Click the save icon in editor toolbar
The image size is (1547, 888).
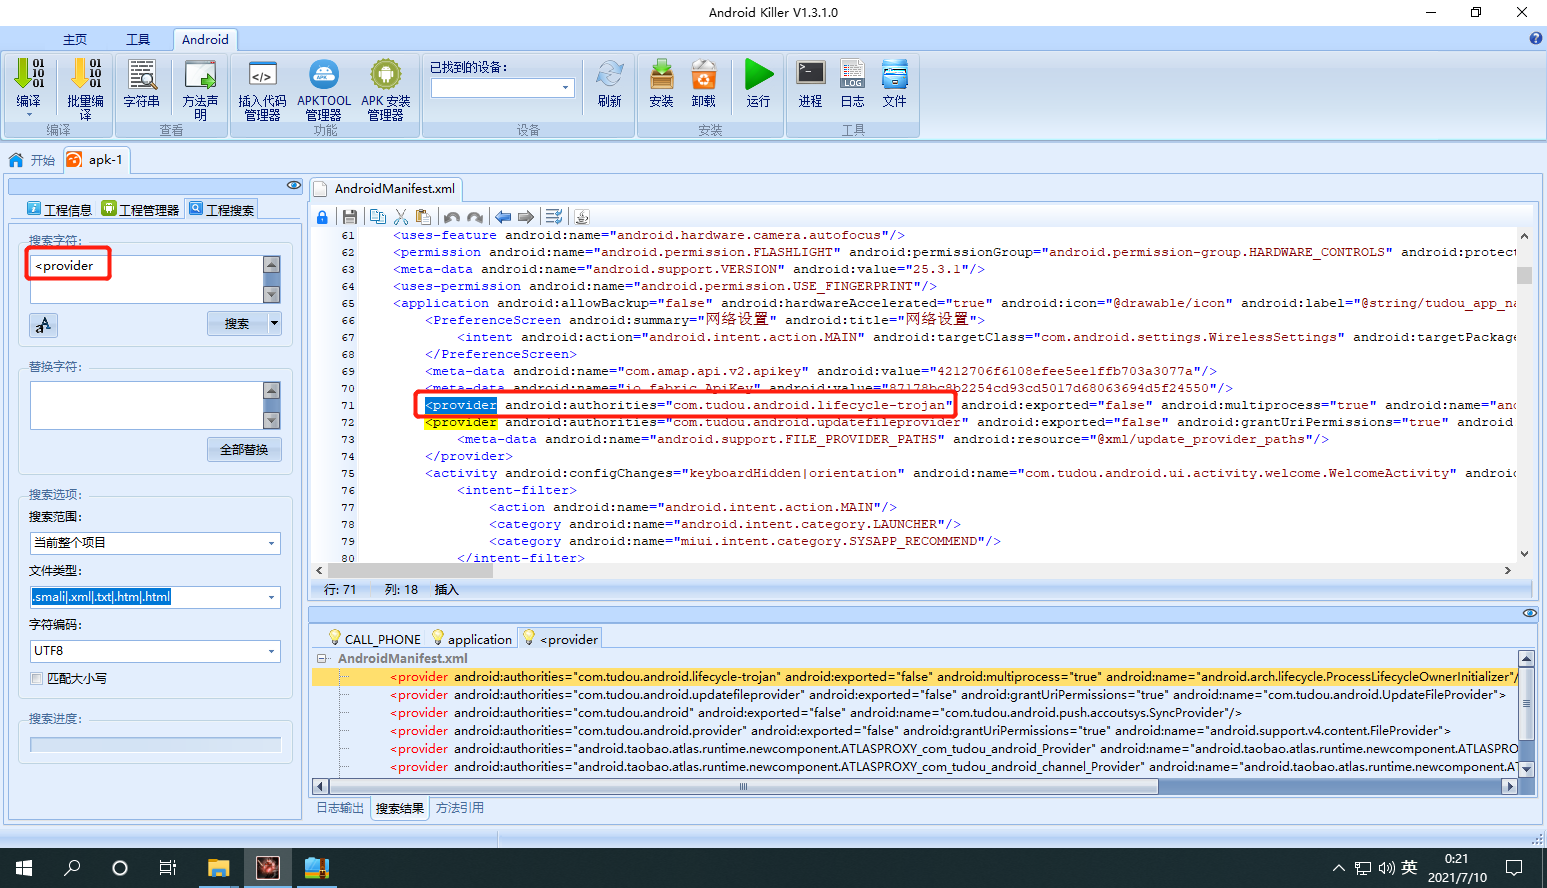pyautogui.click(x=349, y=217)
